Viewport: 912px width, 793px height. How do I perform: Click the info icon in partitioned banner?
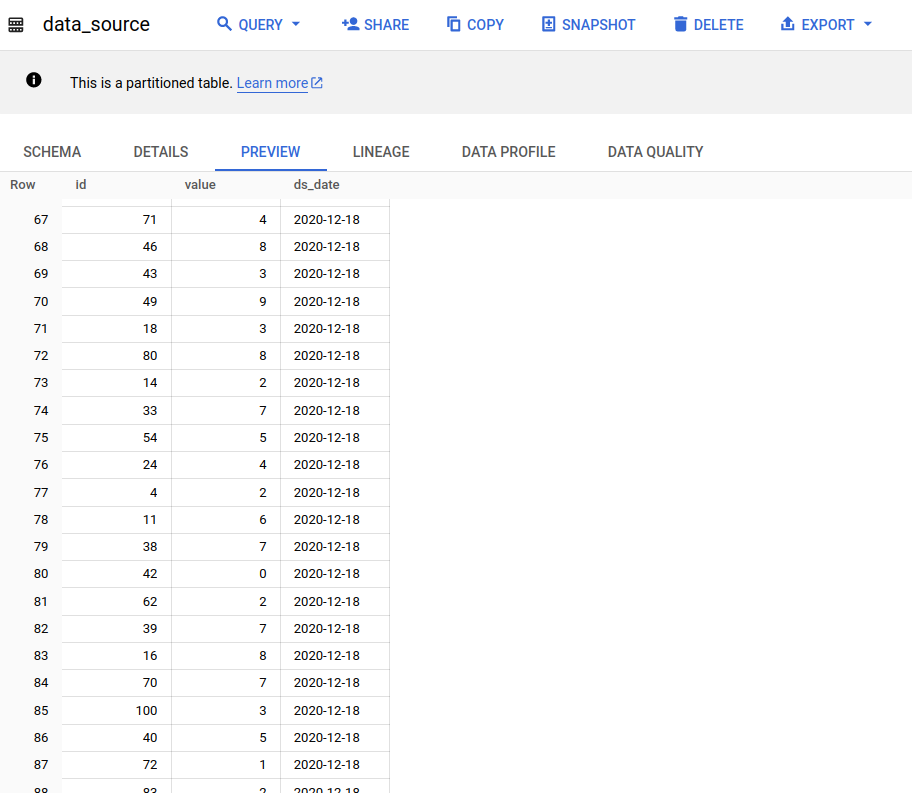(x=34, y=80)
